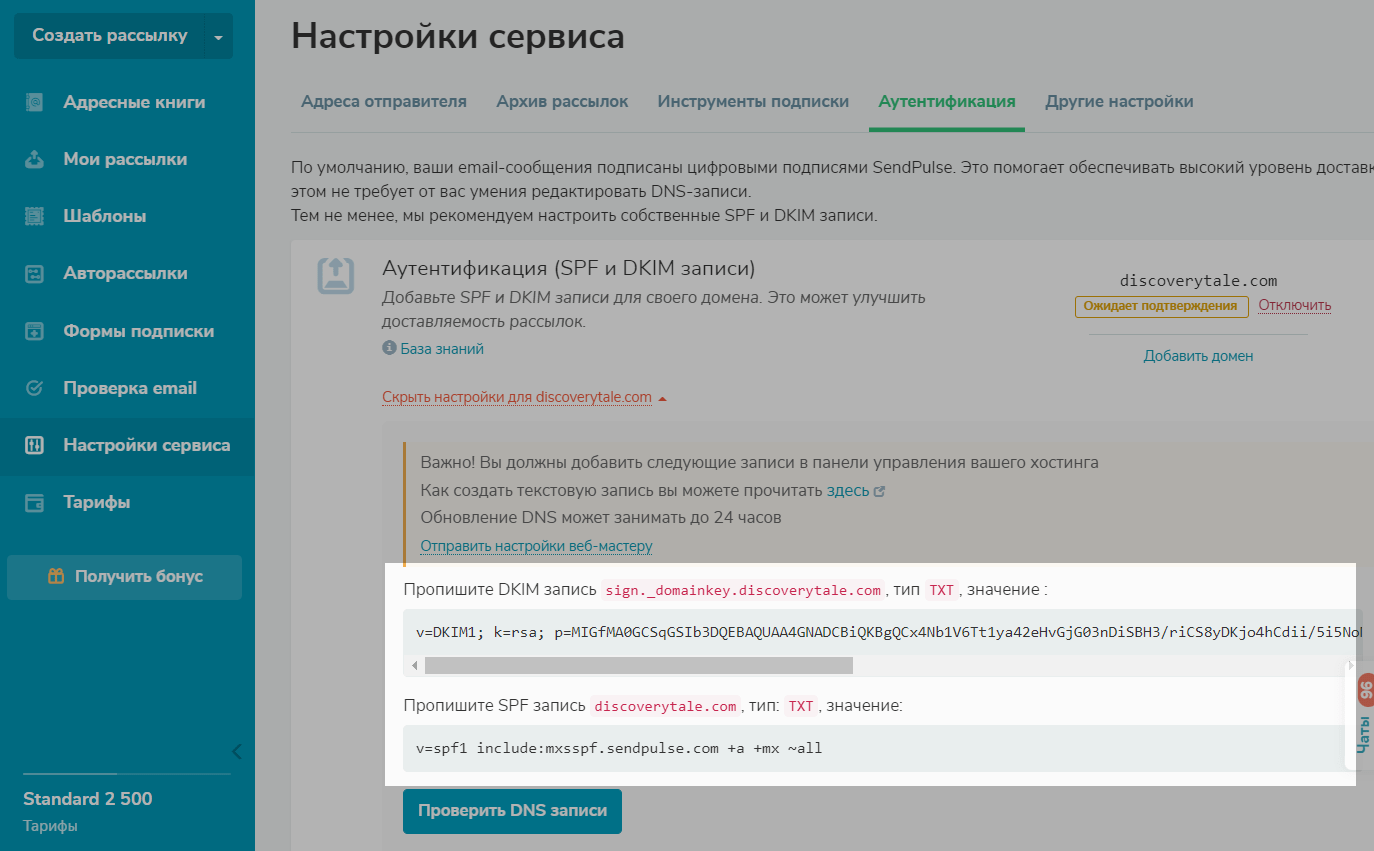This screenshot has height=851, width=1374.
Task: Click the sign._domainkey.discoverytale.com record name
Action: coord(743,590)
